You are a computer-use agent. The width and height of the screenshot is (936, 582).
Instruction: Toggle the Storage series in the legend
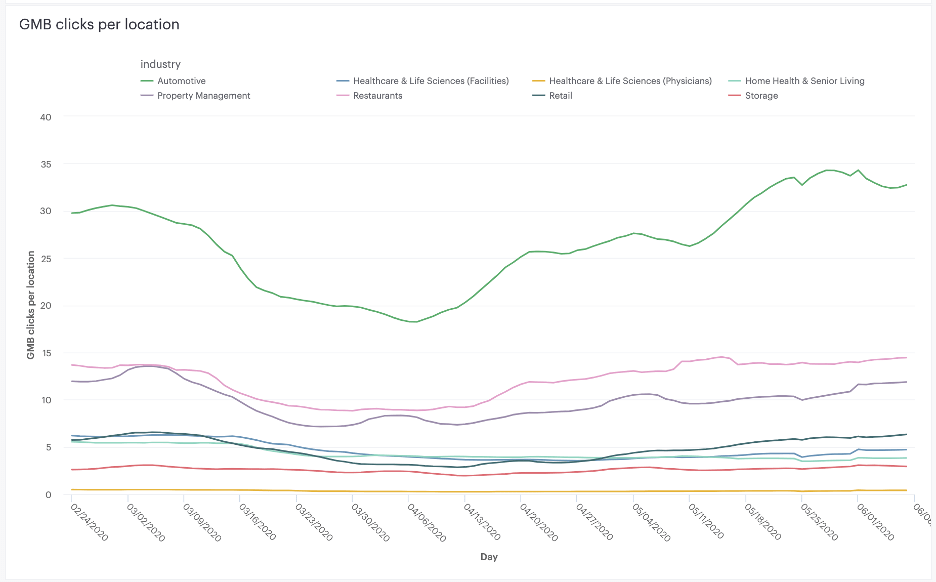coord(761,95)
